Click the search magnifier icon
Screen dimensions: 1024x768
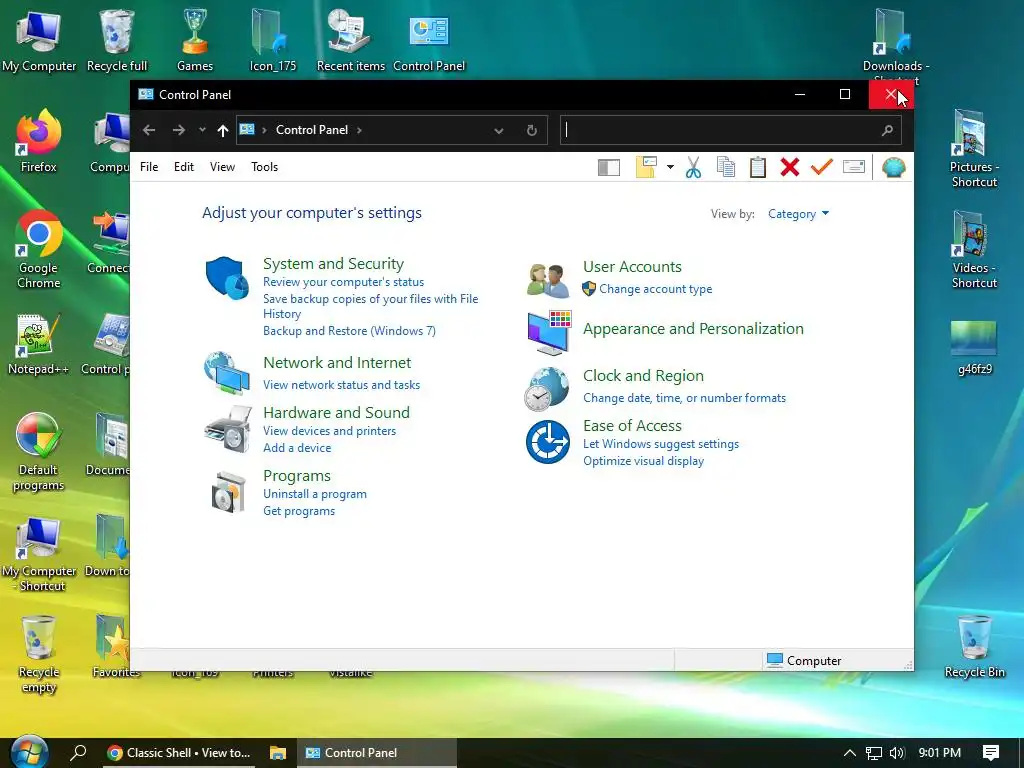(887, 130)
